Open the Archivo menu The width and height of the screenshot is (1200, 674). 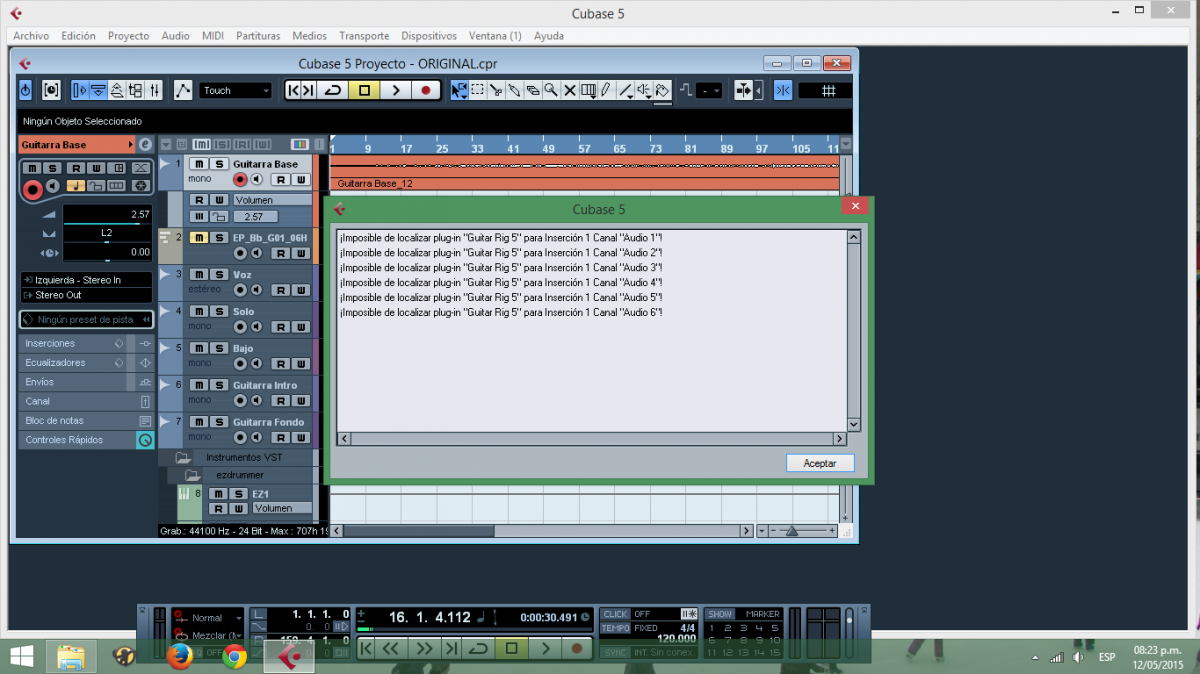tap(31, 36)
